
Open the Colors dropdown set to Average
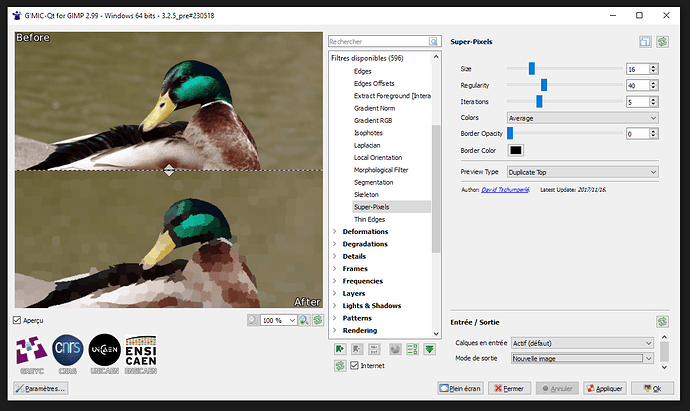click(583, 117)
